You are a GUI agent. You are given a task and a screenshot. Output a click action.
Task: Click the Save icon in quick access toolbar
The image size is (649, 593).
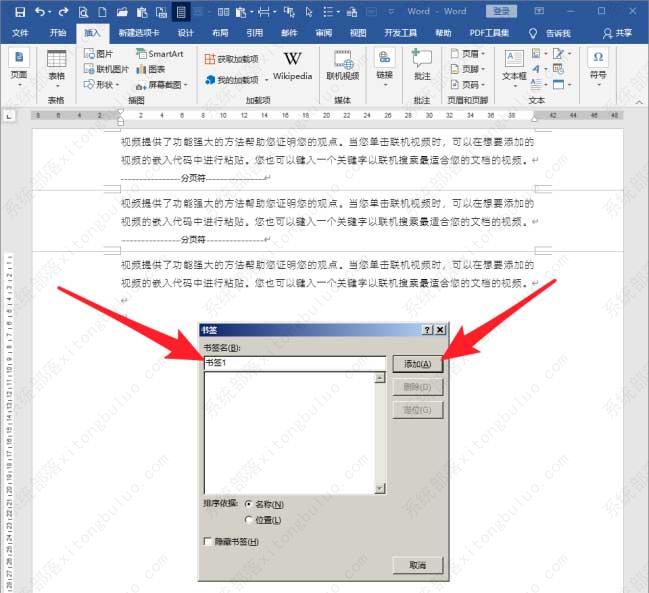click(12, 11)
